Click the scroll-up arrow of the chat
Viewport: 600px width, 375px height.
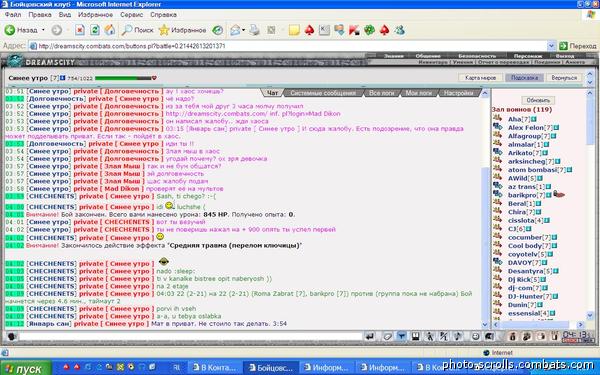click(x=485, y=93)
